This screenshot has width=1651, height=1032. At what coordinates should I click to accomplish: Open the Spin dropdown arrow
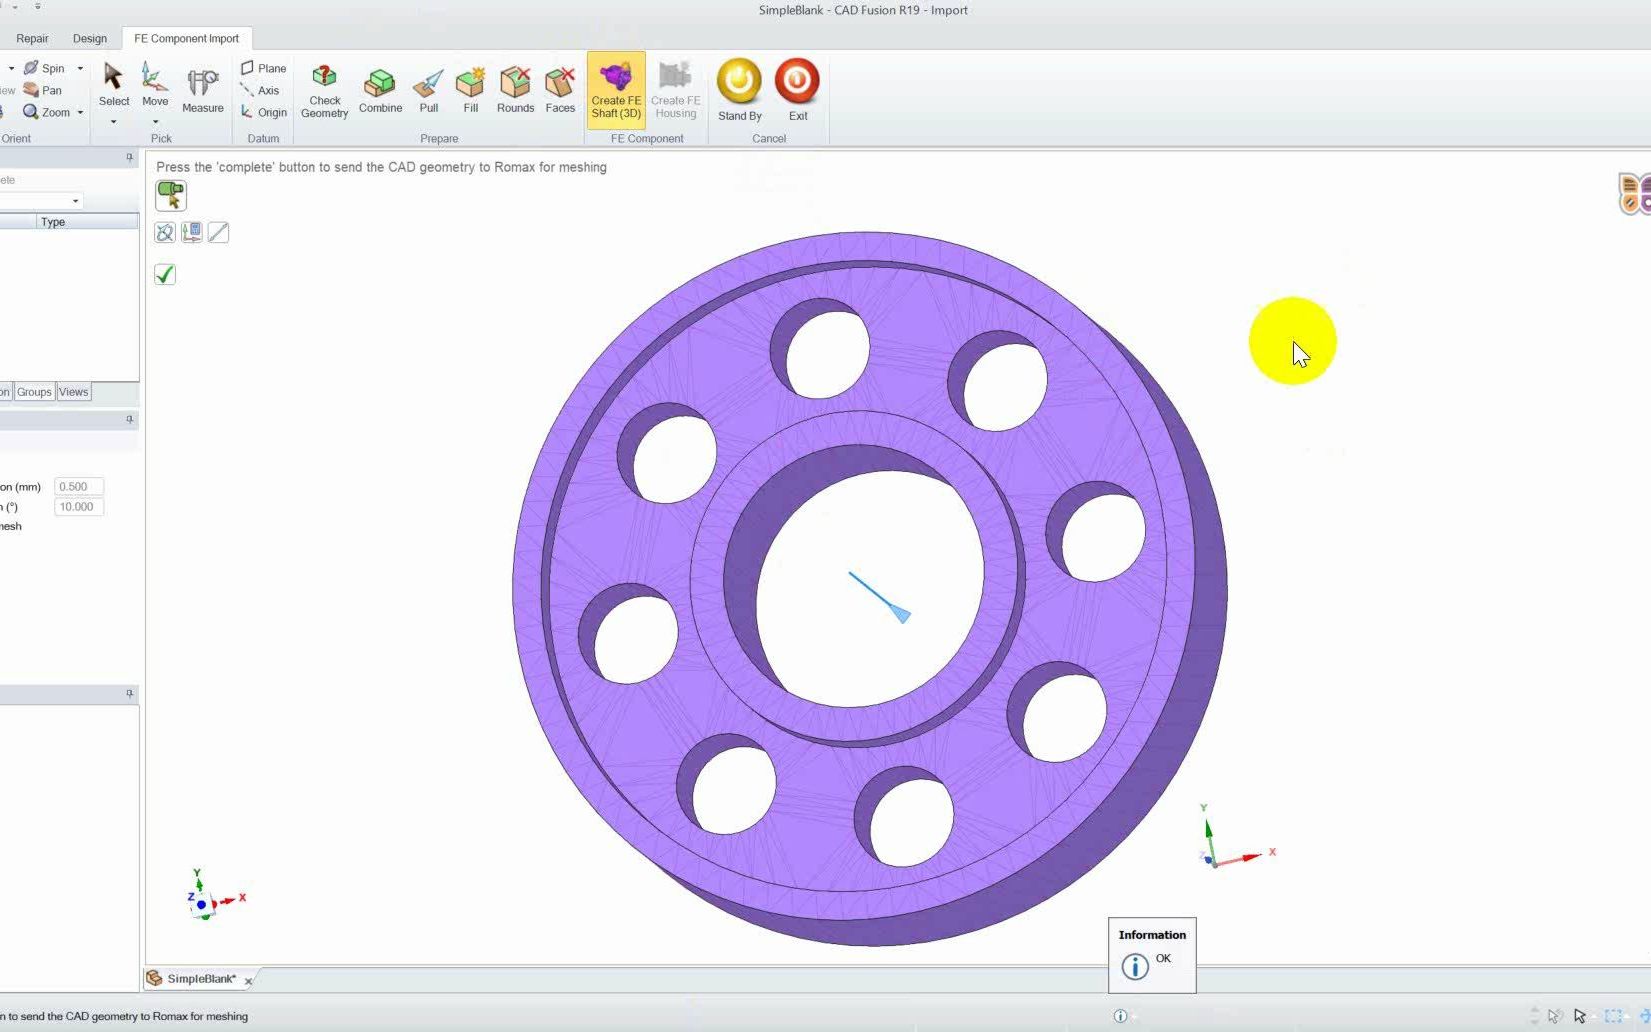(80, 68)
